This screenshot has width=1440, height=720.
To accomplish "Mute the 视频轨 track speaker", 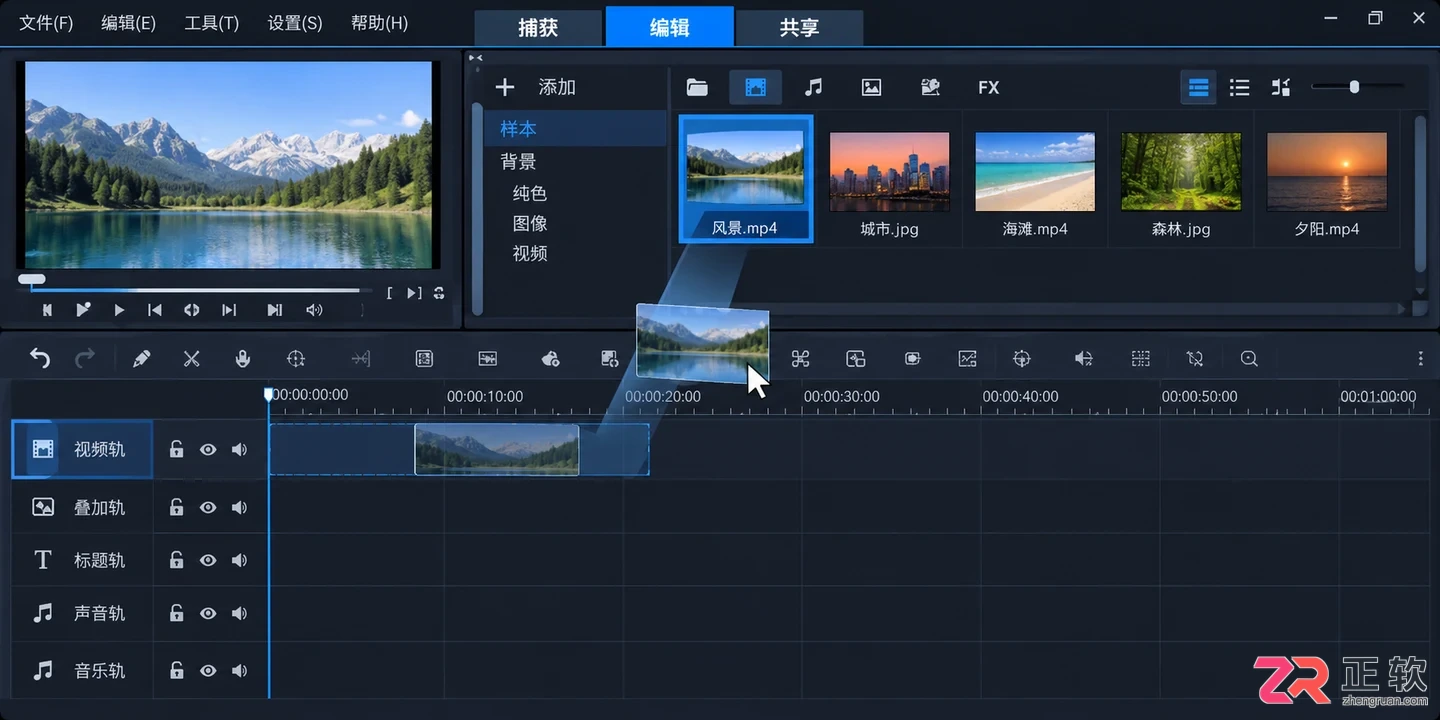I will point(239,450).
